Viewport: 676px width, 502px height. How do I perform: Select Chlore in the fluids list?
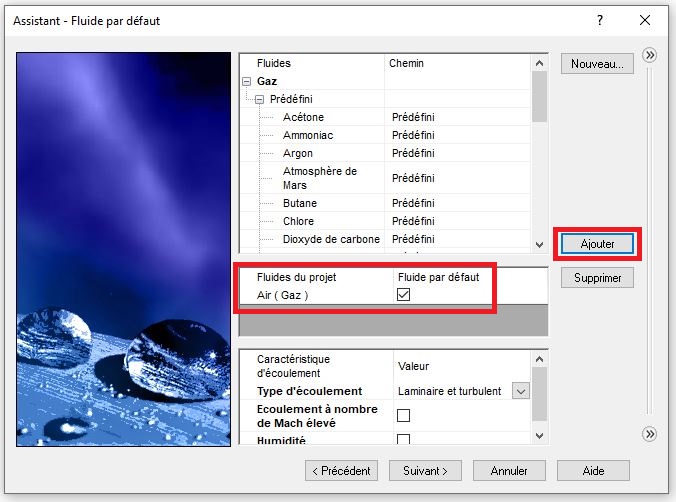(x=298, y=221)
